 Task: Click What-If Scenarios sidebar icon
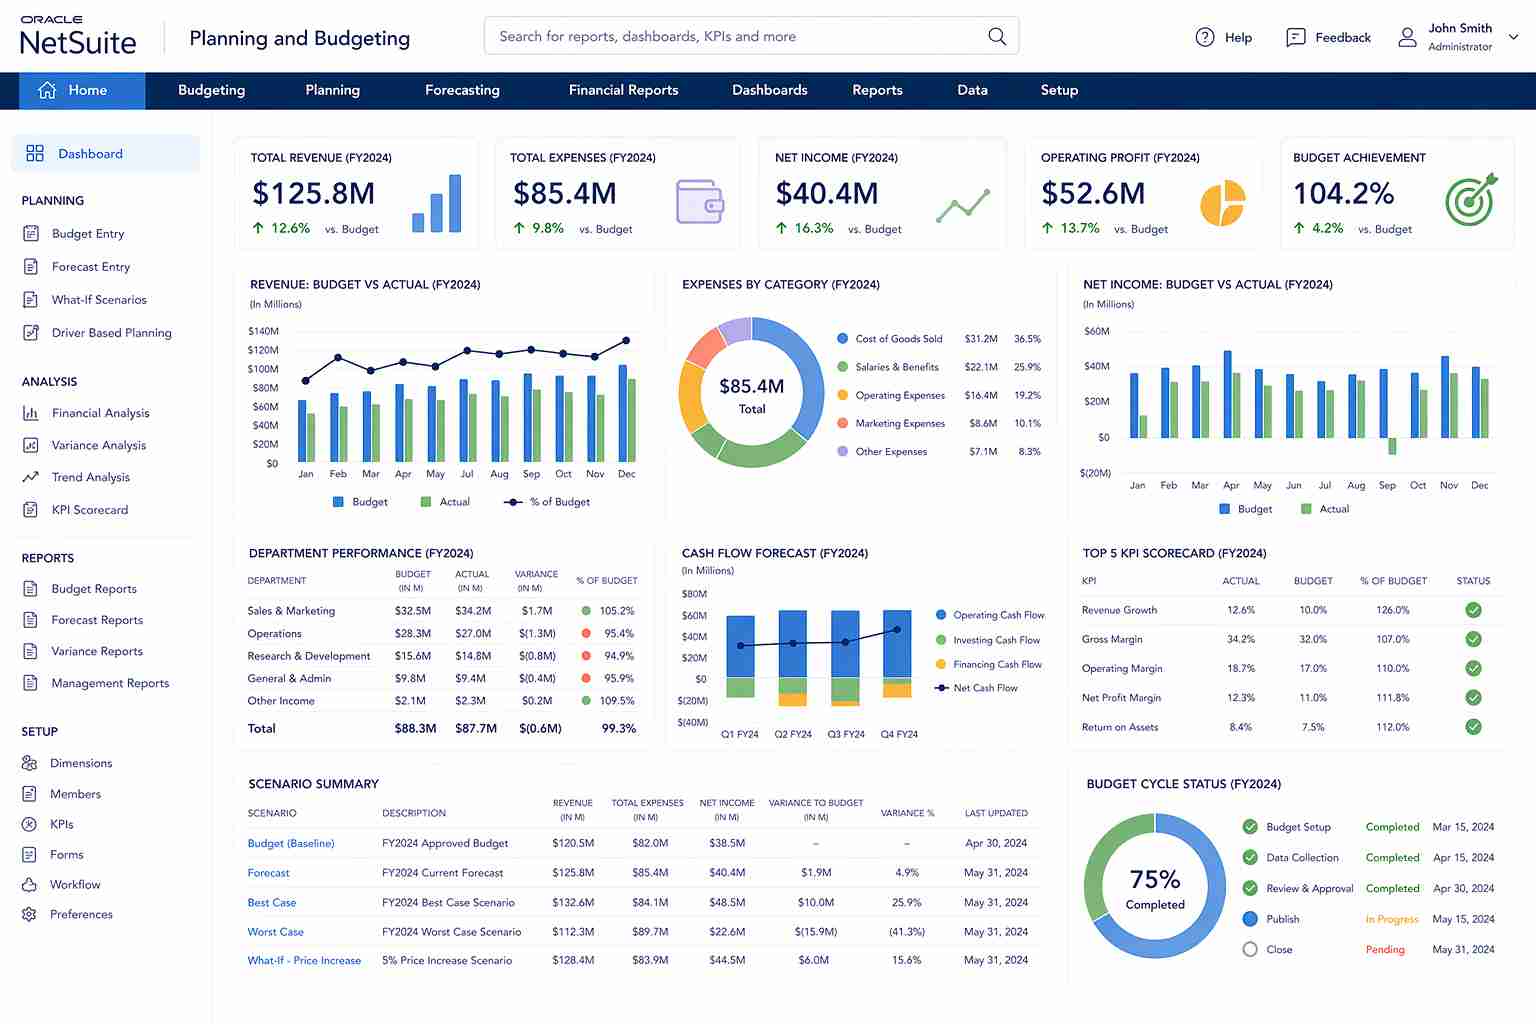(30, 299)
